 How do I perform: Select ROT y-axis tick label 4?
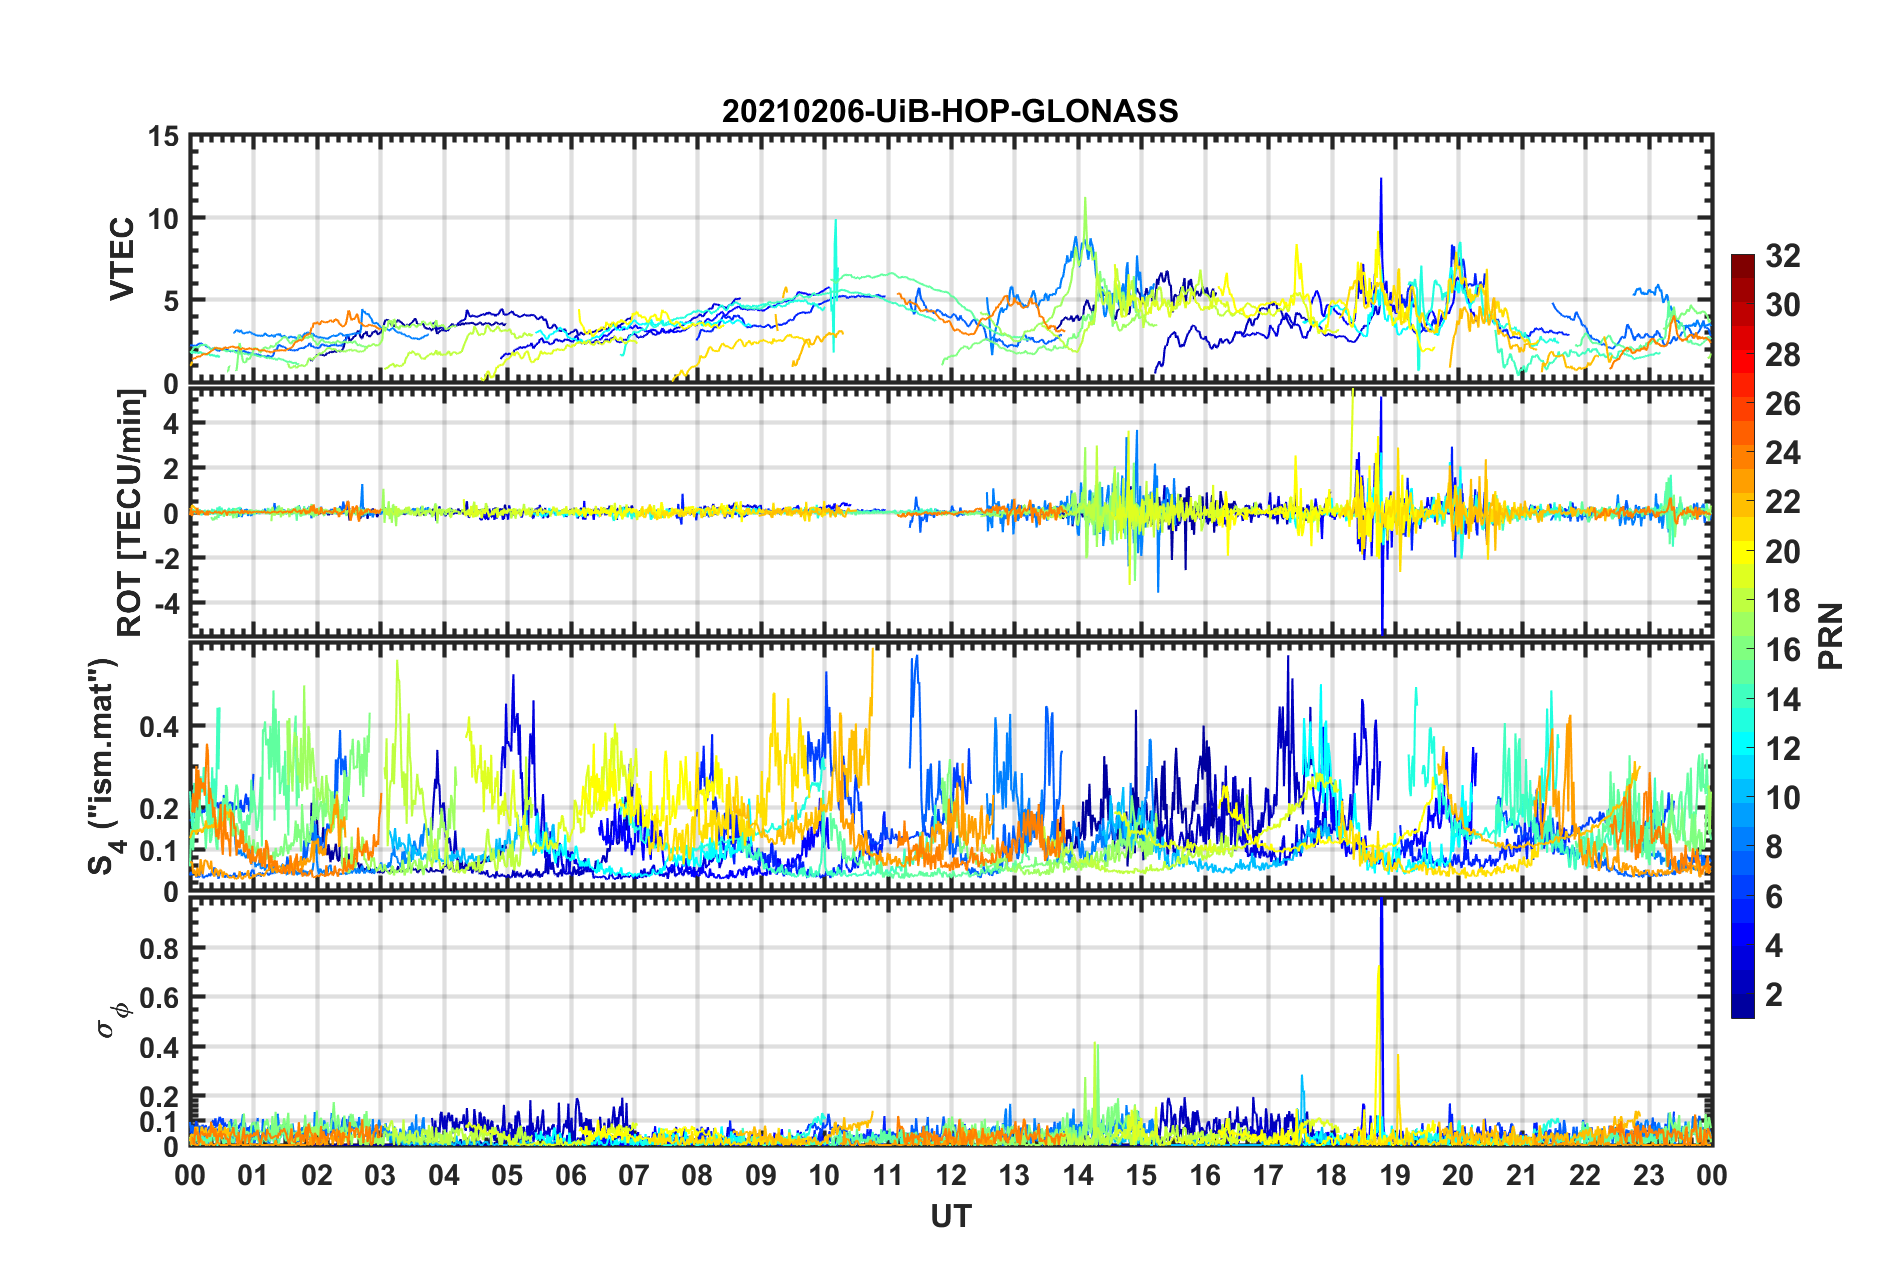coord(172,424)
